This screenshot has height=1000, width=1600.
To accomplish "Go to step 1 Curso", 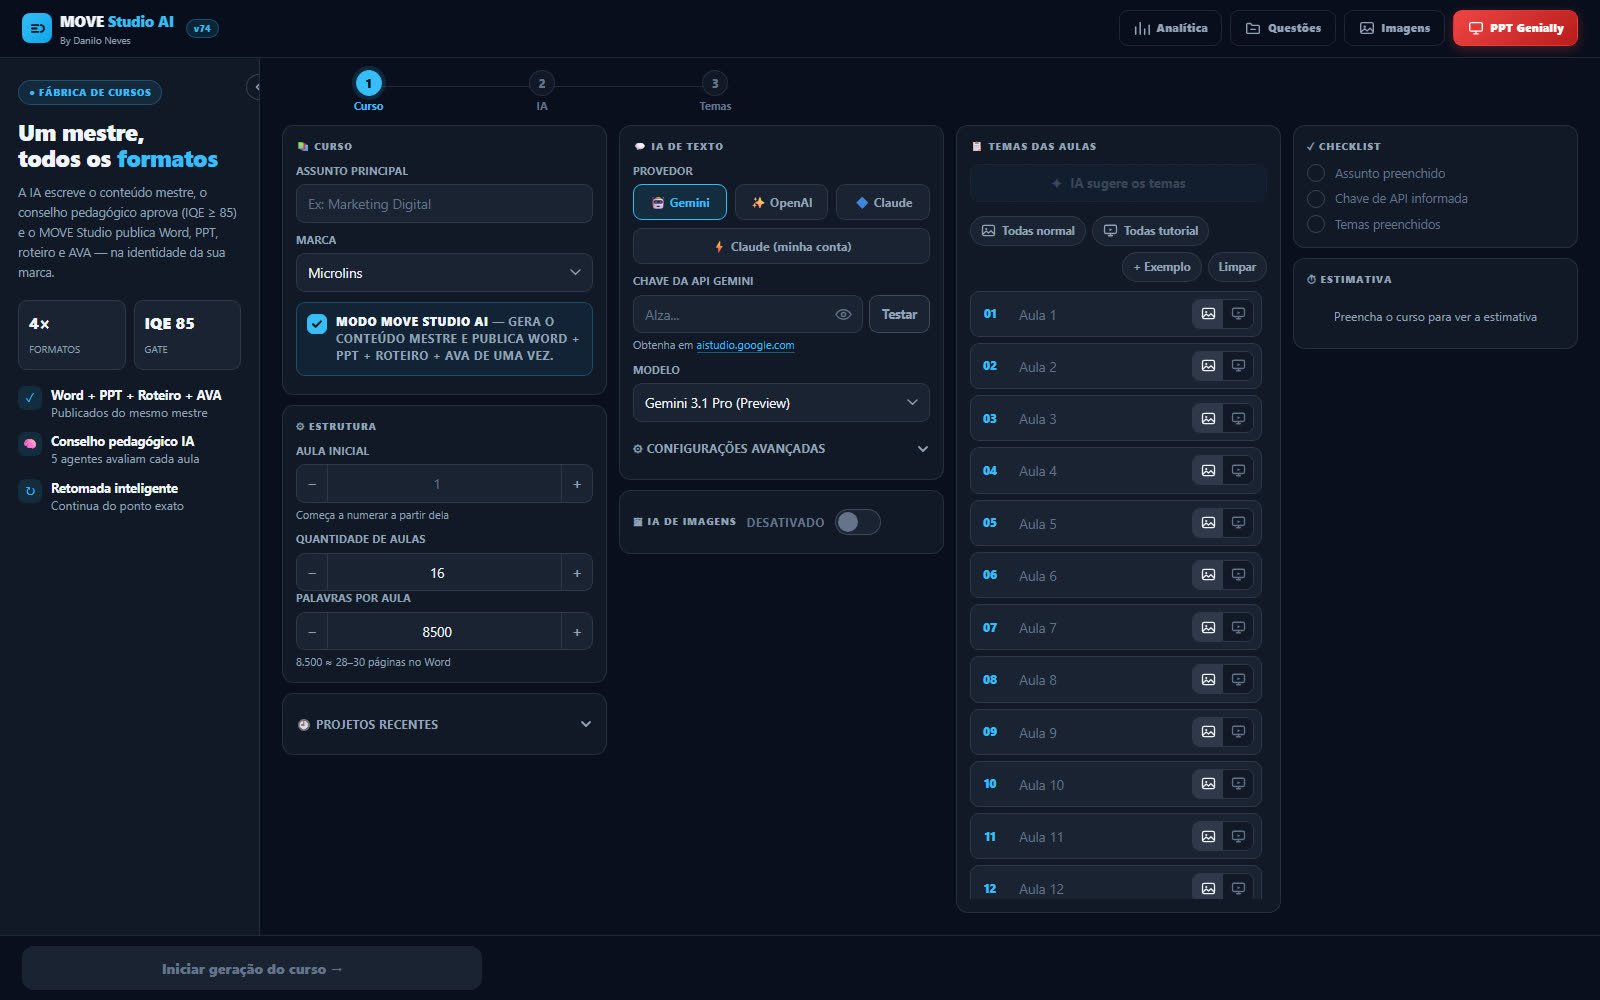I will 368,90.
